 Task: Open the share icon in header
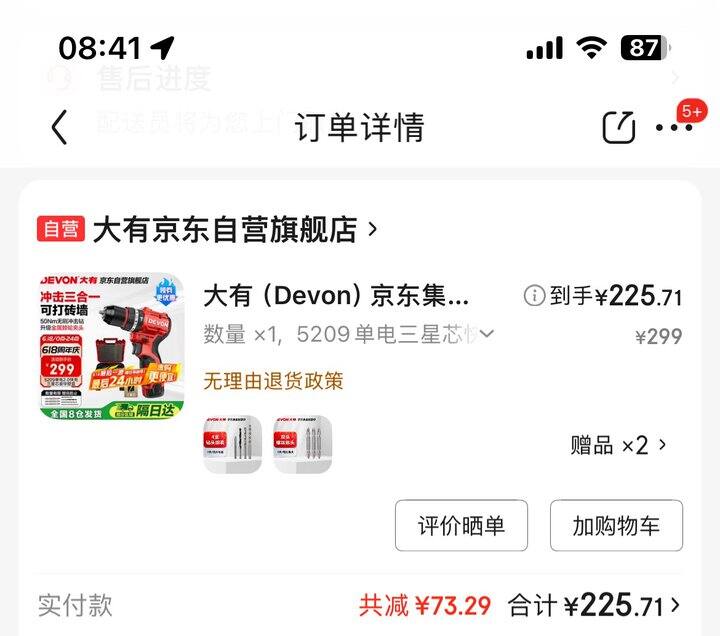coord(619,127)
